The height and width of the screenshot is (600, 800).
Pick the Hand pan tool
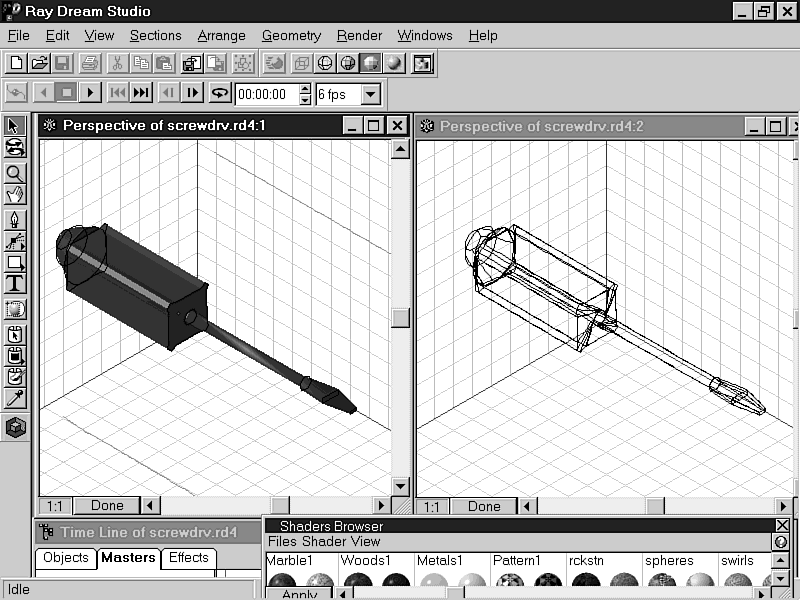15,194
